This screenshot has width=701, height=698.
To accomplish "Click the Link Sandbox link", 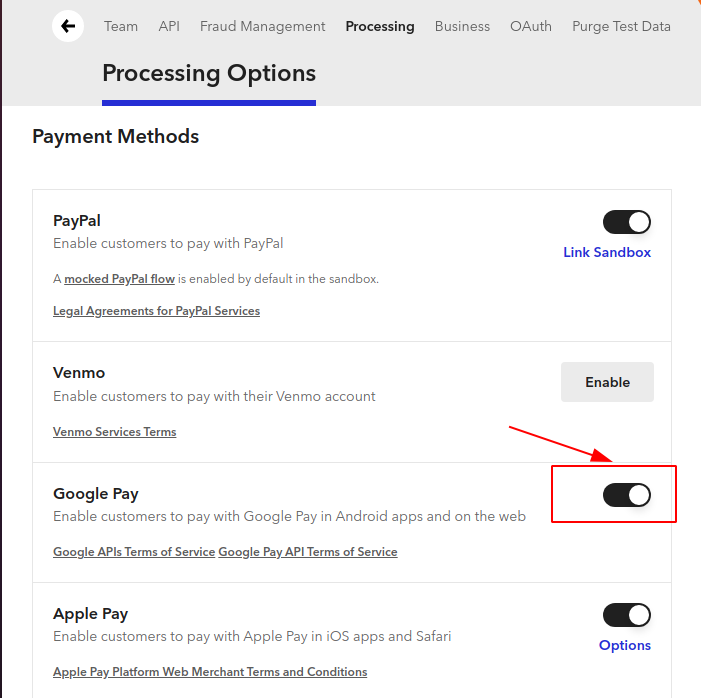I will [607, 252].
